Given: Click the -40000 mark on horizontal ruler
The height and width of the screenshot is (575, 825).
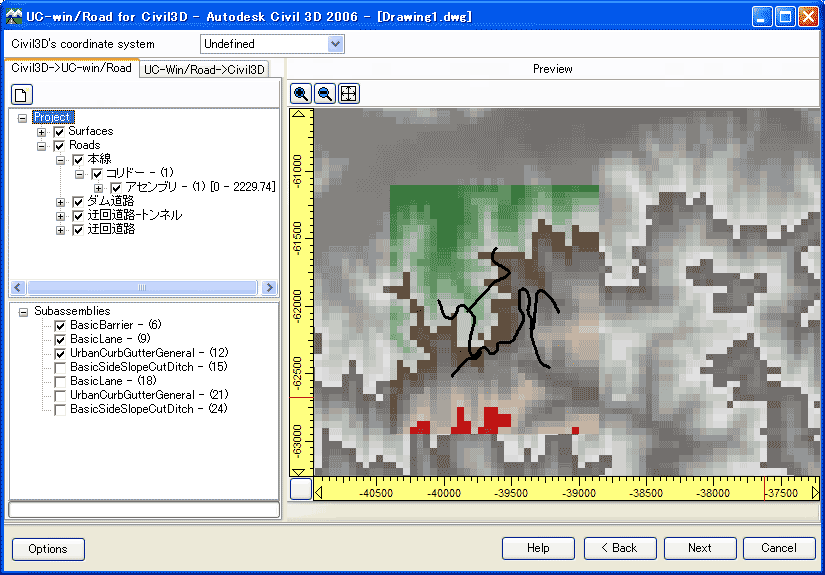Looking at the screenshot, I should click(444, 493).
